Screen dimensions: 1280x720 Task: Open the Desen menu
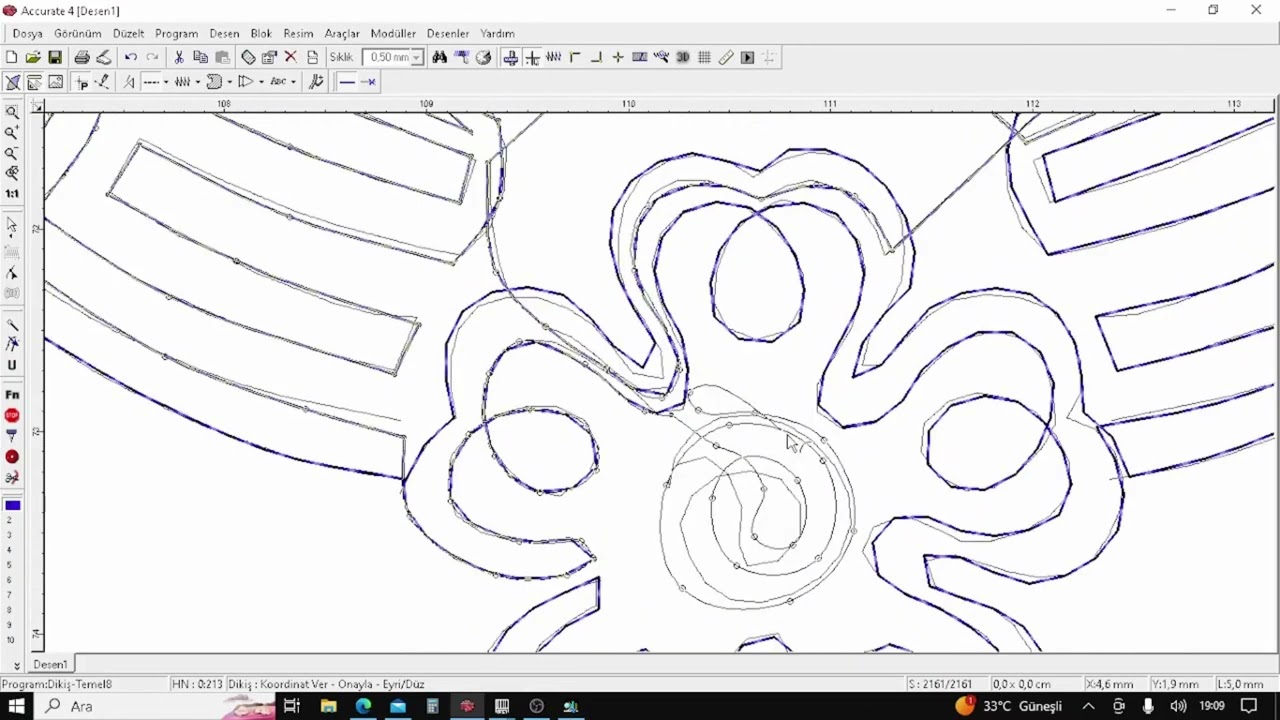[224, 33]
